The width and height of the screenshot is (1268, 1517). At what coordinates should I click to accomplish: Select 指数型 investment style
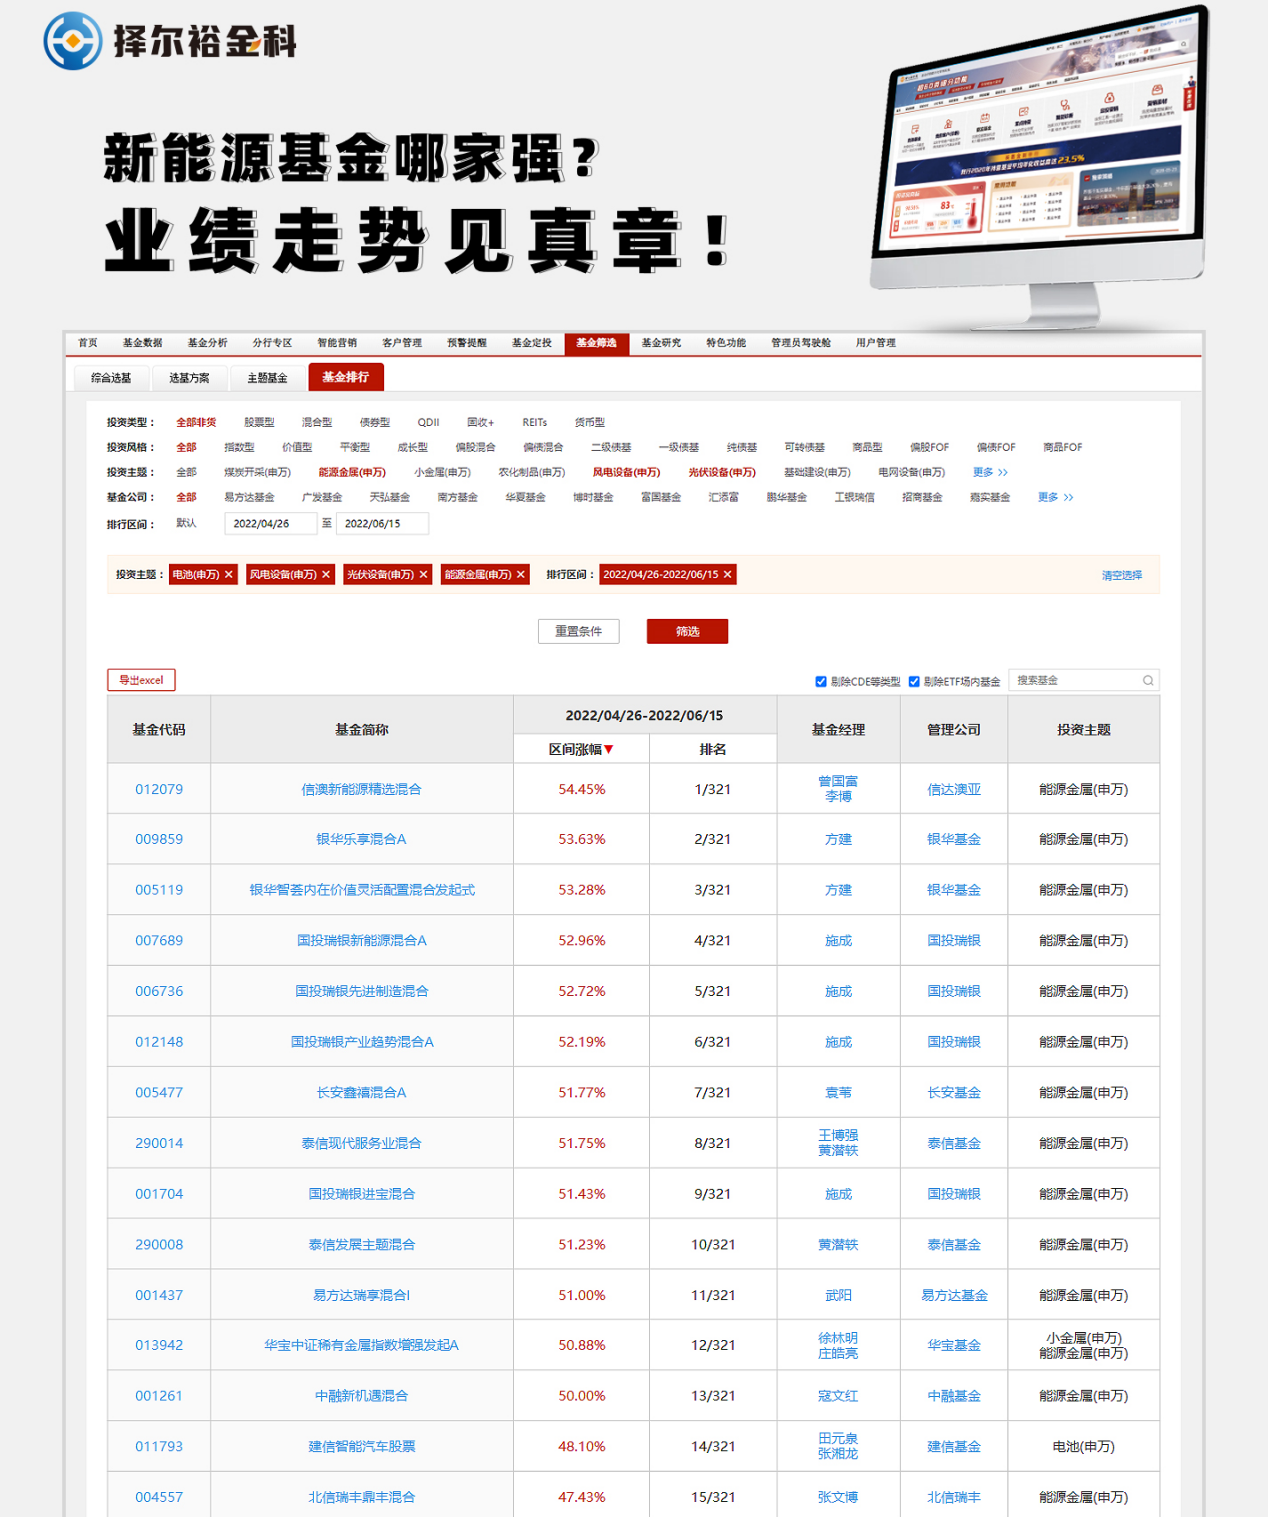[239, 447]
